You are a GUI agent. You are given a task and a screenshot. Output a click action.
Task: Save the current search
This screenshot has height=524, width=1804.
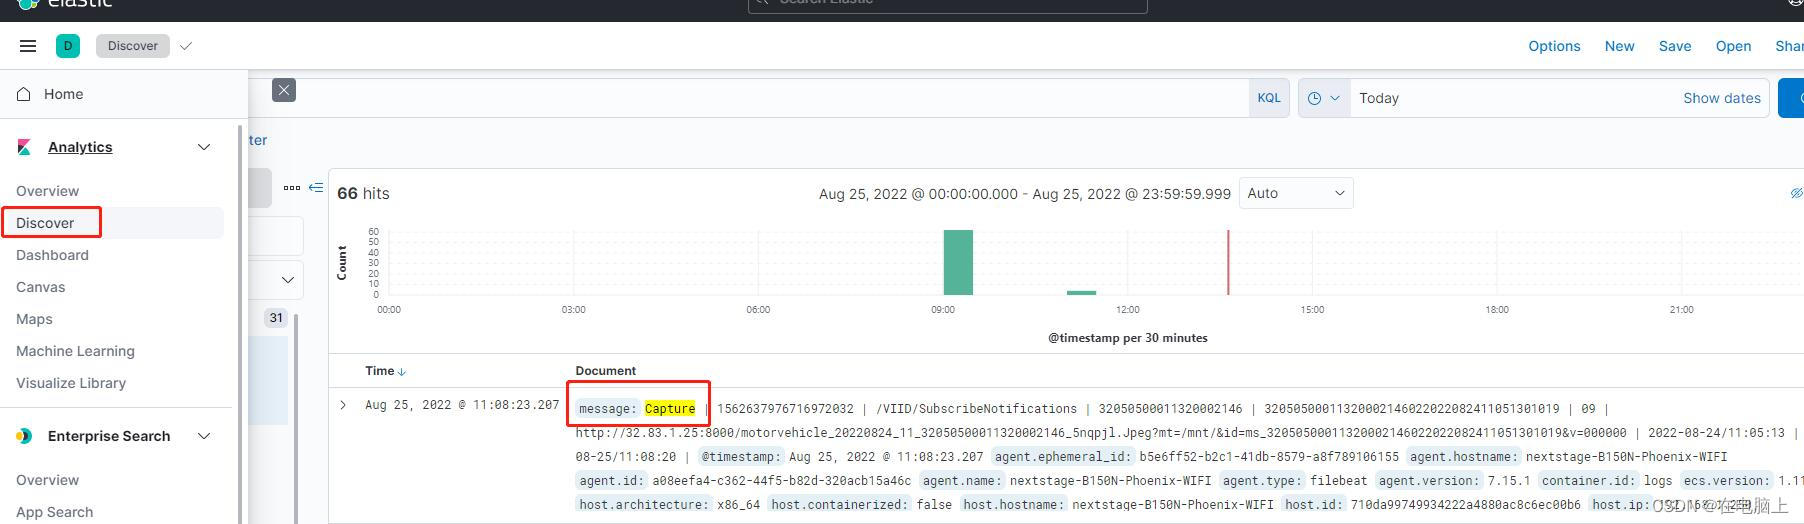click(1675, 46)
